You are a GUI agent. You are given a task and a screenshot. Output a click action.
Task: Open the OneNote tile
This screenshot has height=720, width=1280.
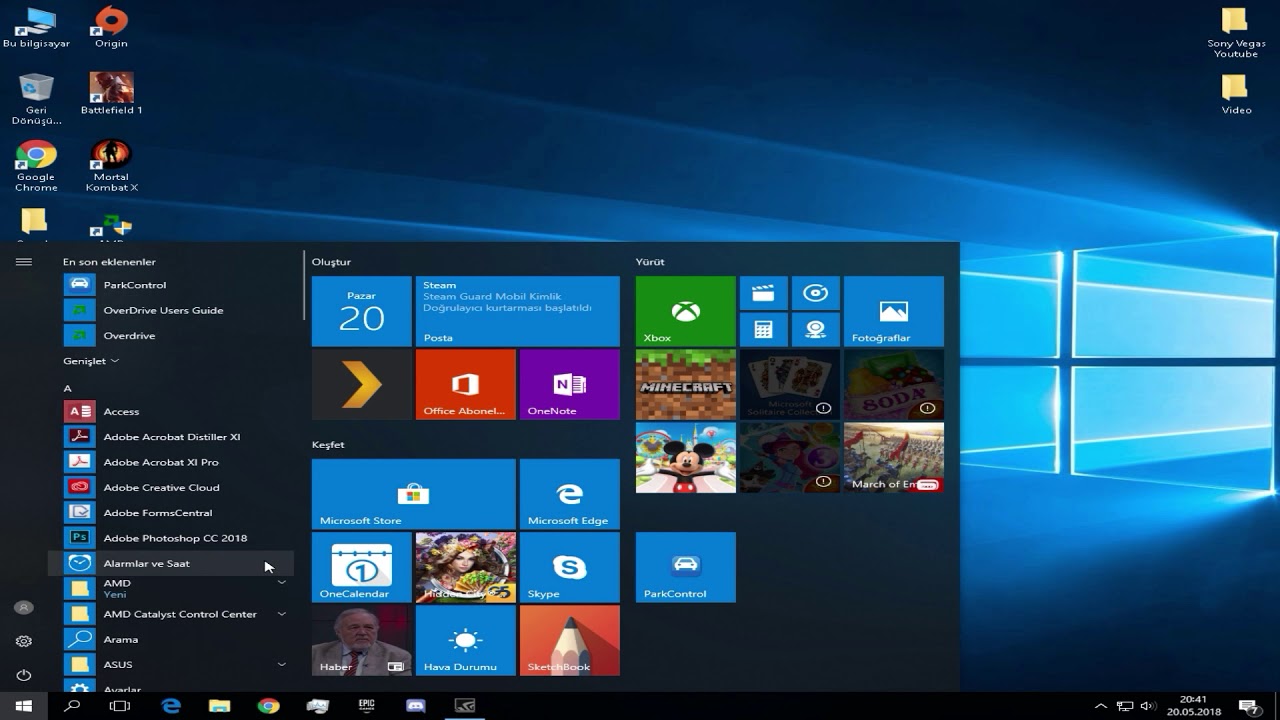point(569,384)
